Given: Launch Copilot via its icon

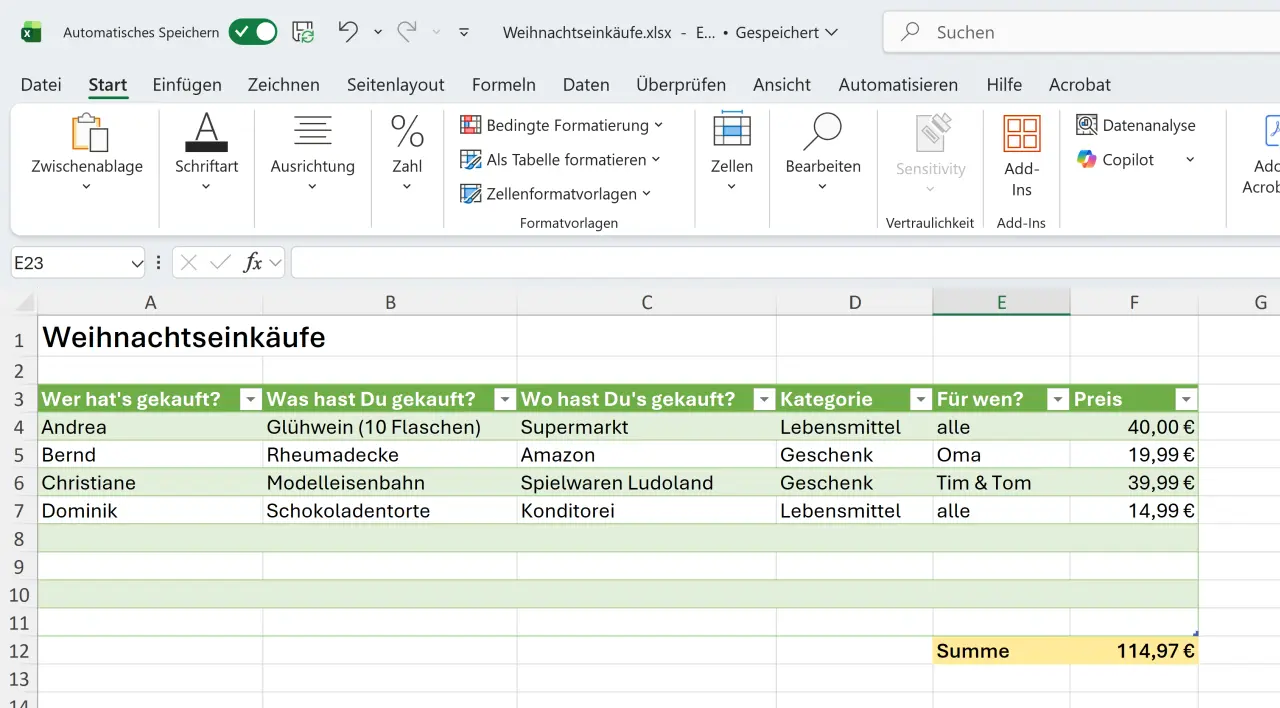Looking at the screenshot, I should pos(1089,159).
